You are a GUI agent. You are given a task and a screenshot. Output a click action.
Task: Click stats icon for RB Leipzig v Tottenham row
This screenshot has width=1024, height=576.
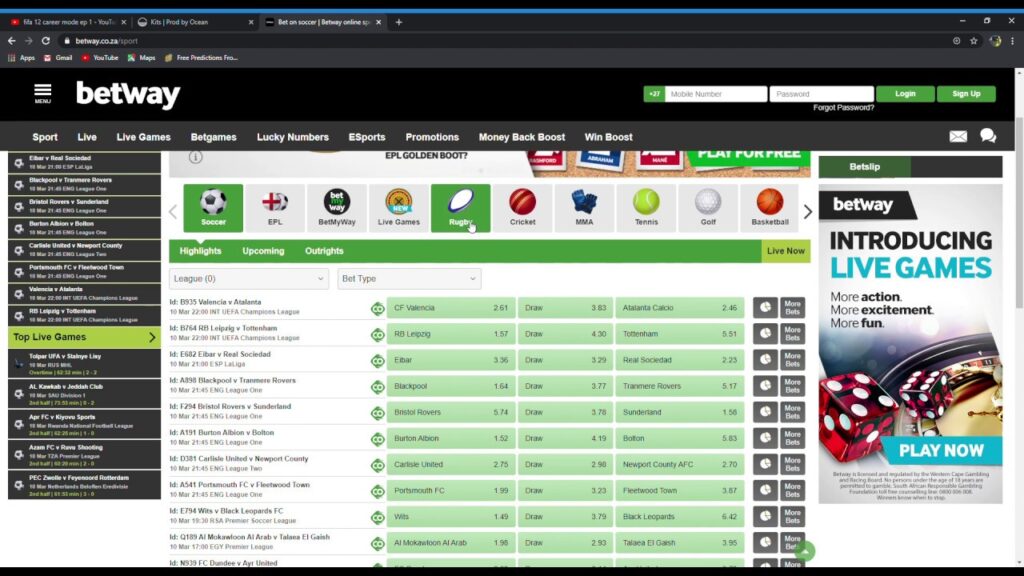[765, 333]
